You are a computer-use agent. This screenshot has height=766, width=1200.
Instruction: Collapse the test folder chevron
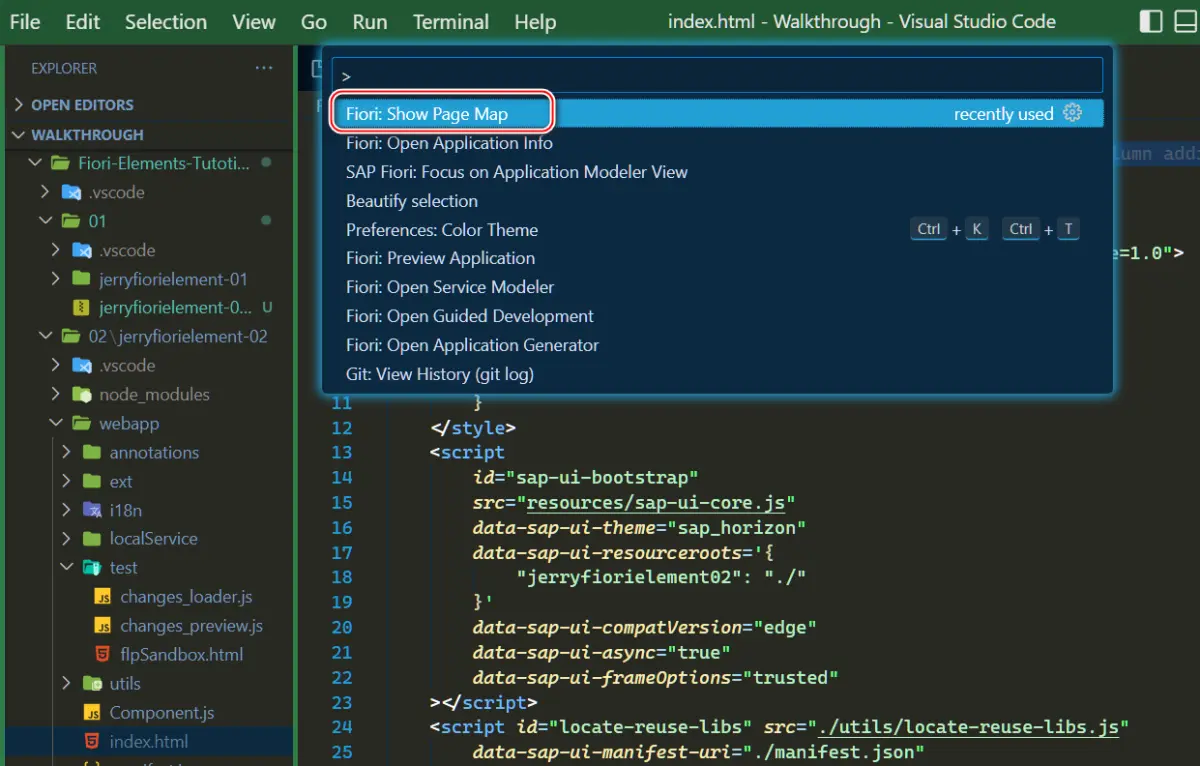coord(66,568)
